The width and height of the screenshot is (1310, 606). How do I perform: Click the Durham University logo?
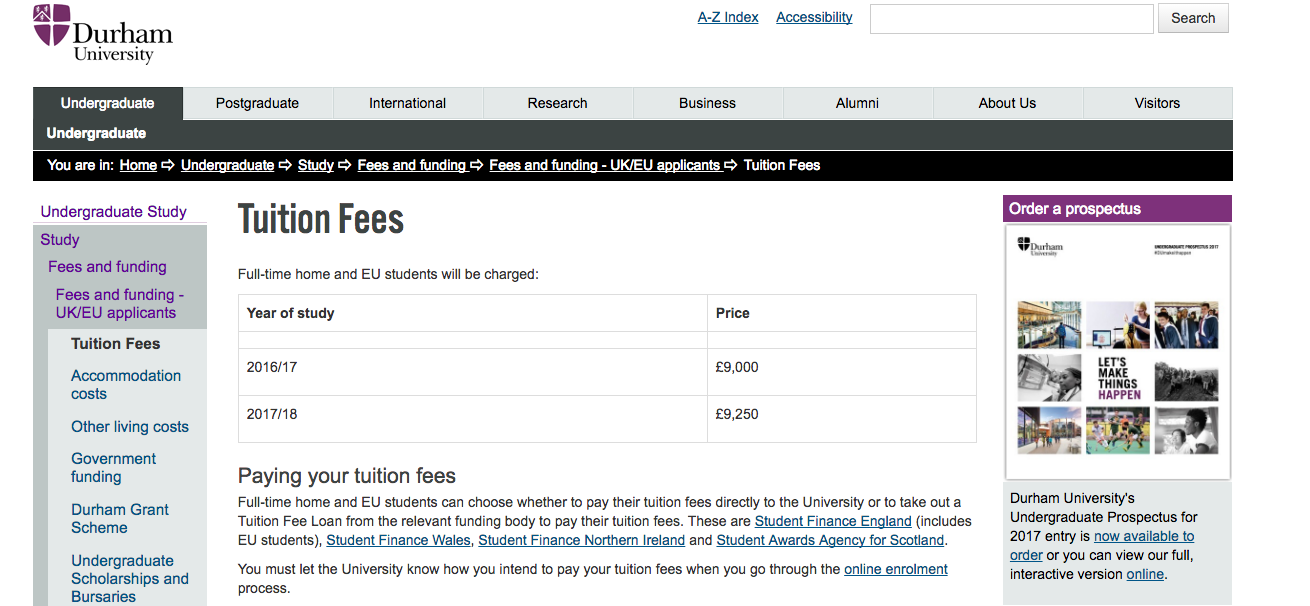pos(102,33)
